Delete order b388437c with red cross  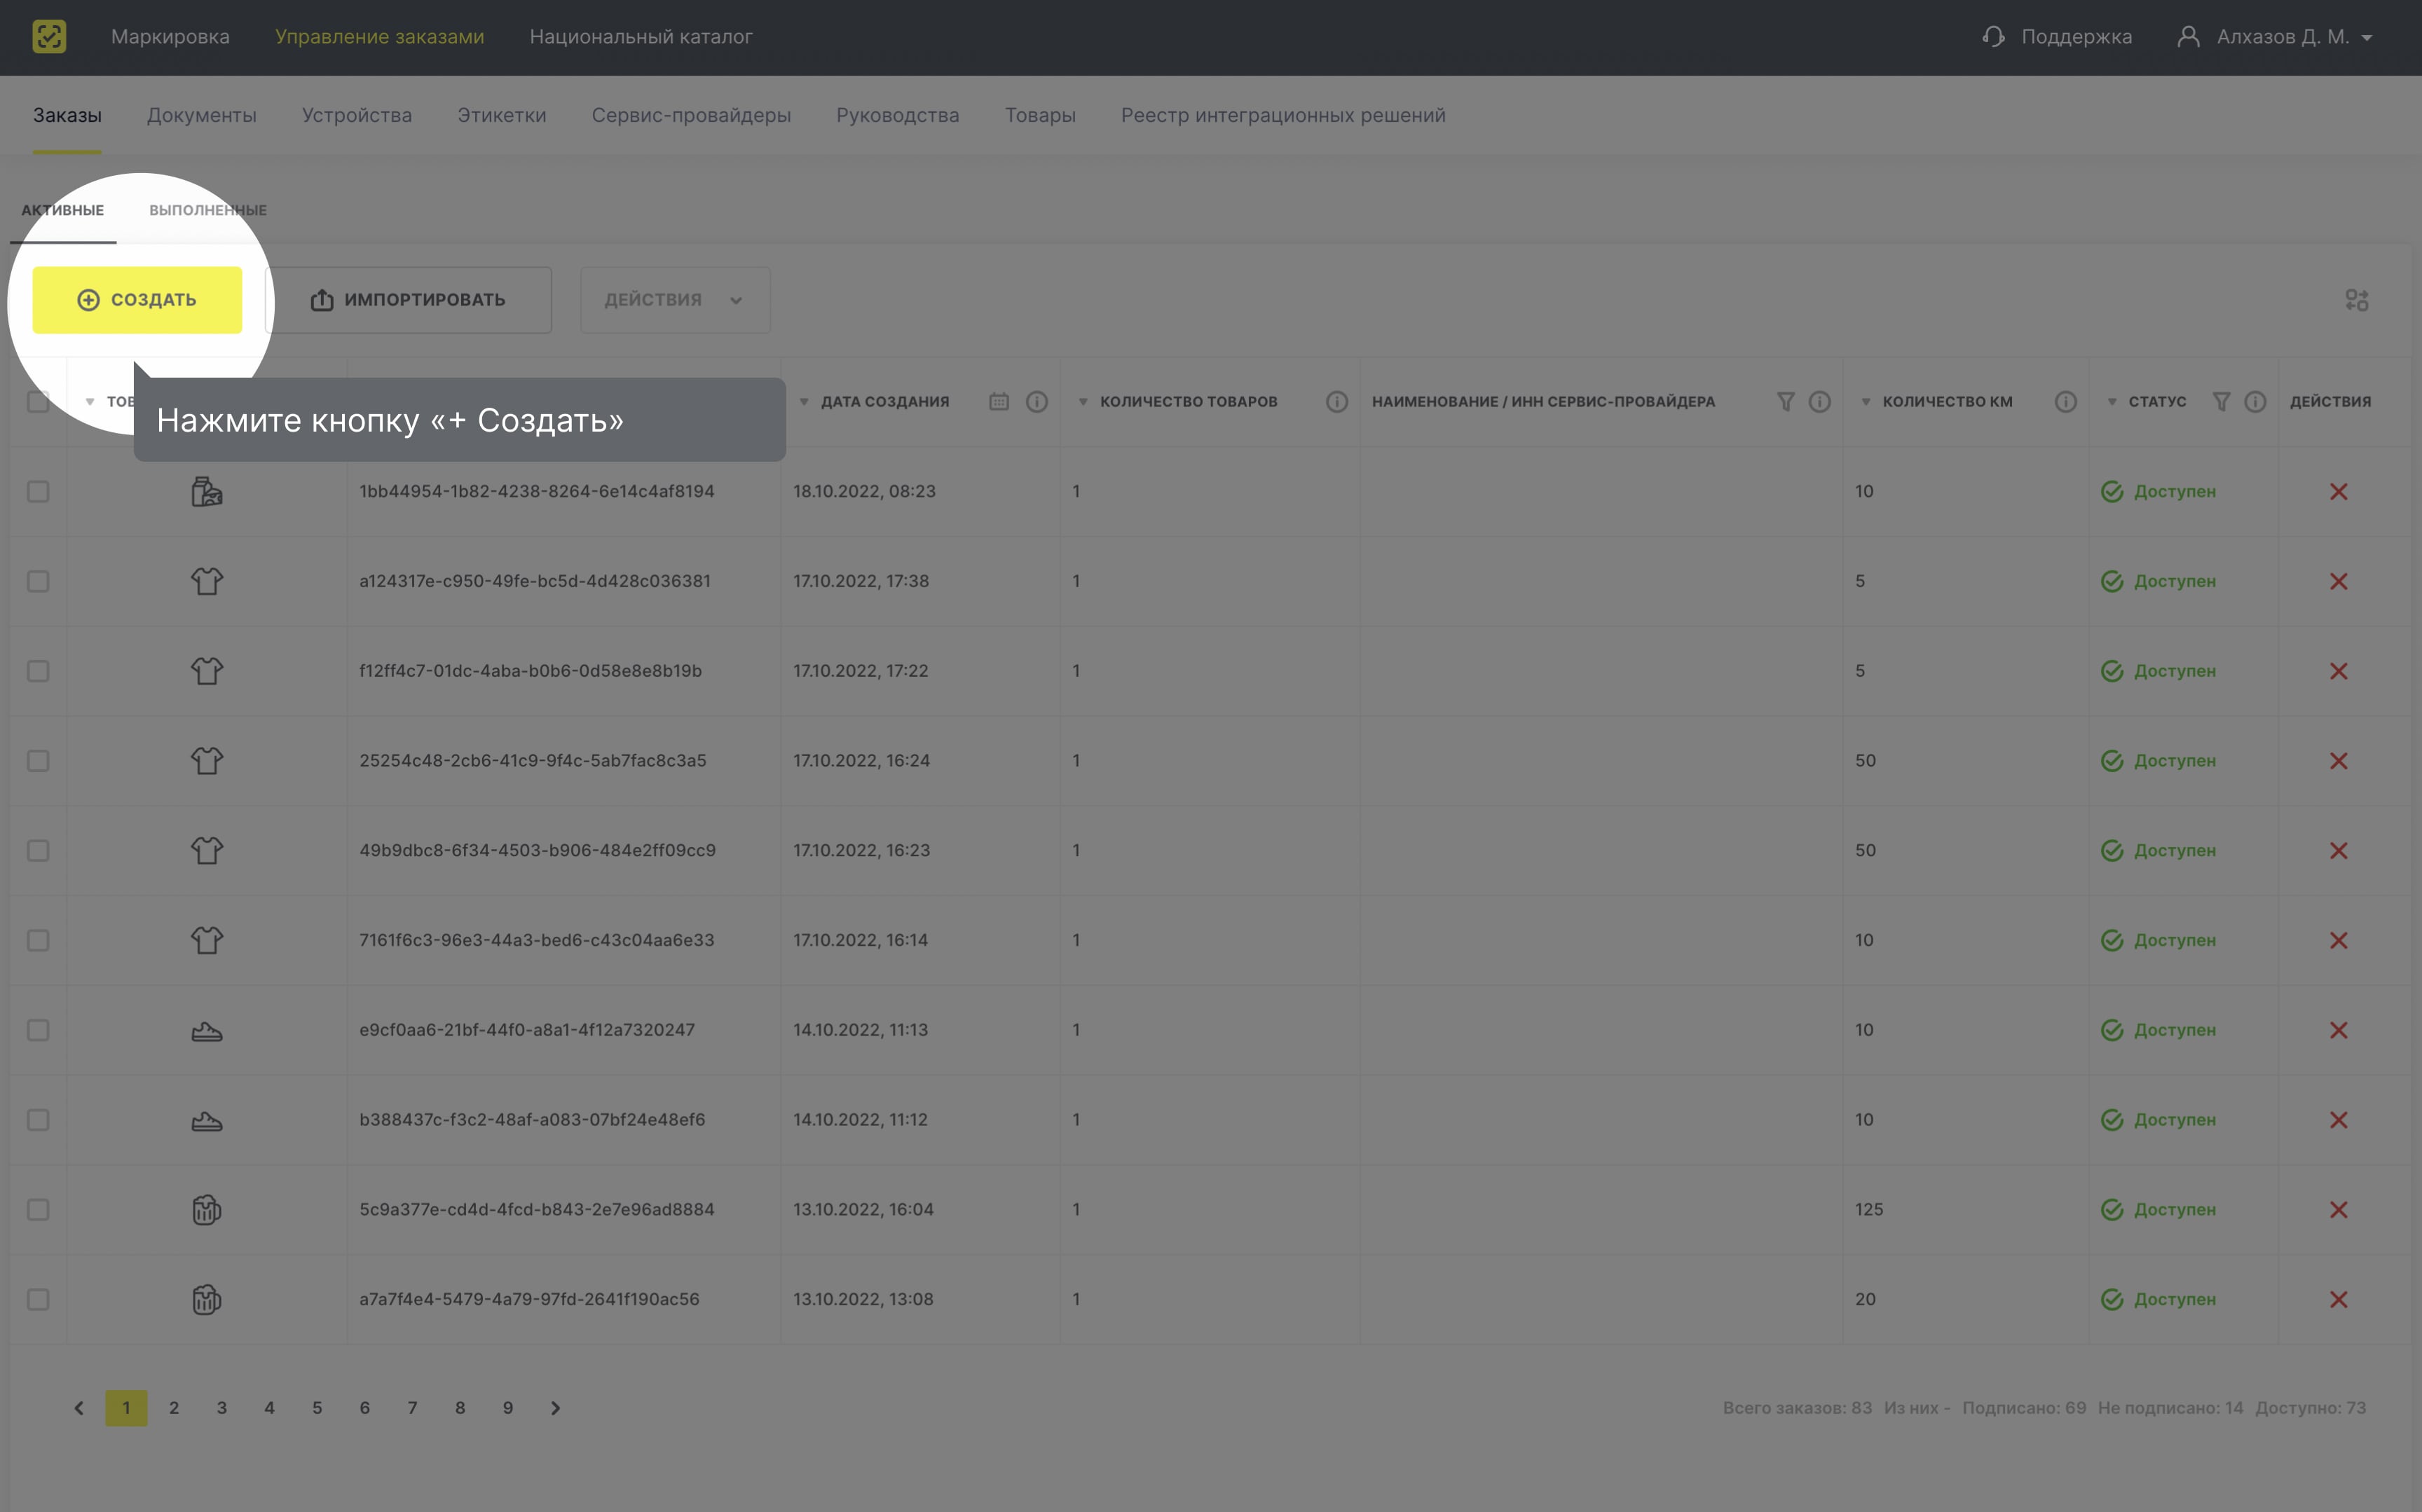coord(2338,1120)
